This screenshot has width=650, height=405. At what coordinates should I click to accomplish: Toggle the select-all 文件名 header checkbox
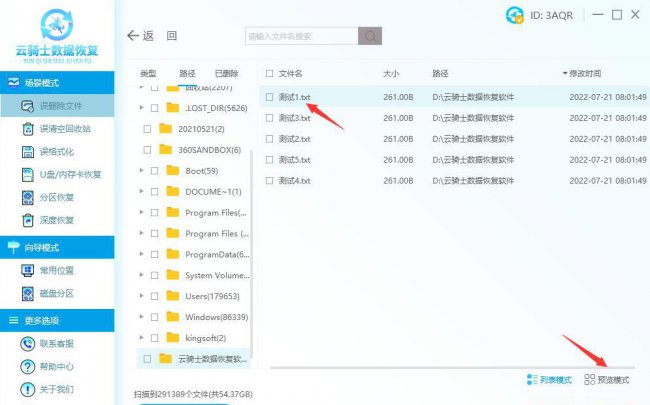click(x=269, y=73)
